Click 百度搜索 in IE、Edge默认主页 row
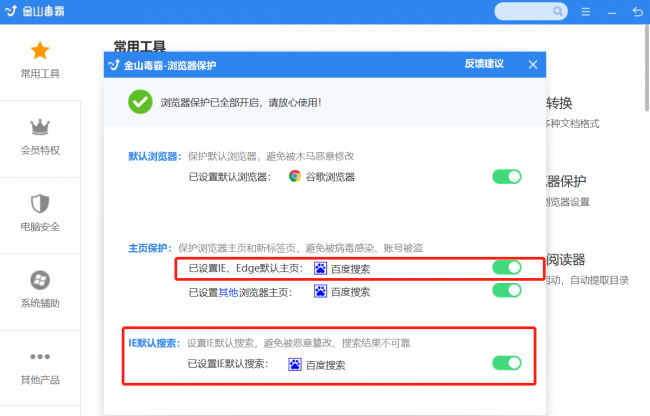 350,269
